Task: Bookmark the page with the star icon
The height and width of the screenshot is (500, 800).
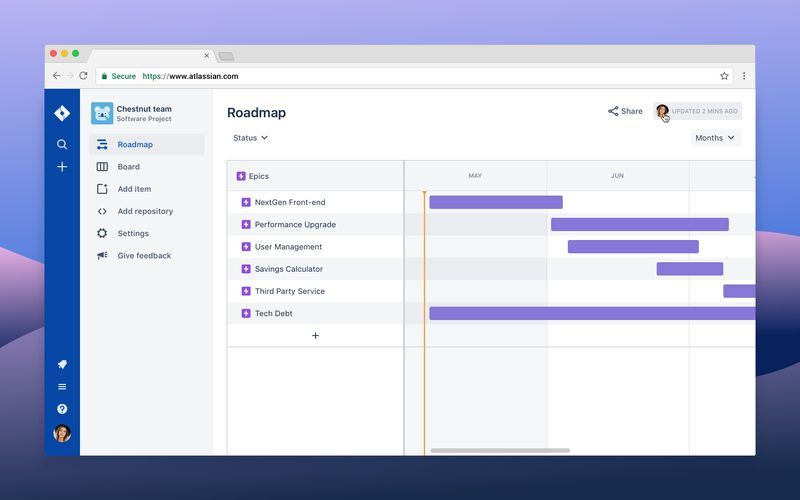Action: (724, 76)
